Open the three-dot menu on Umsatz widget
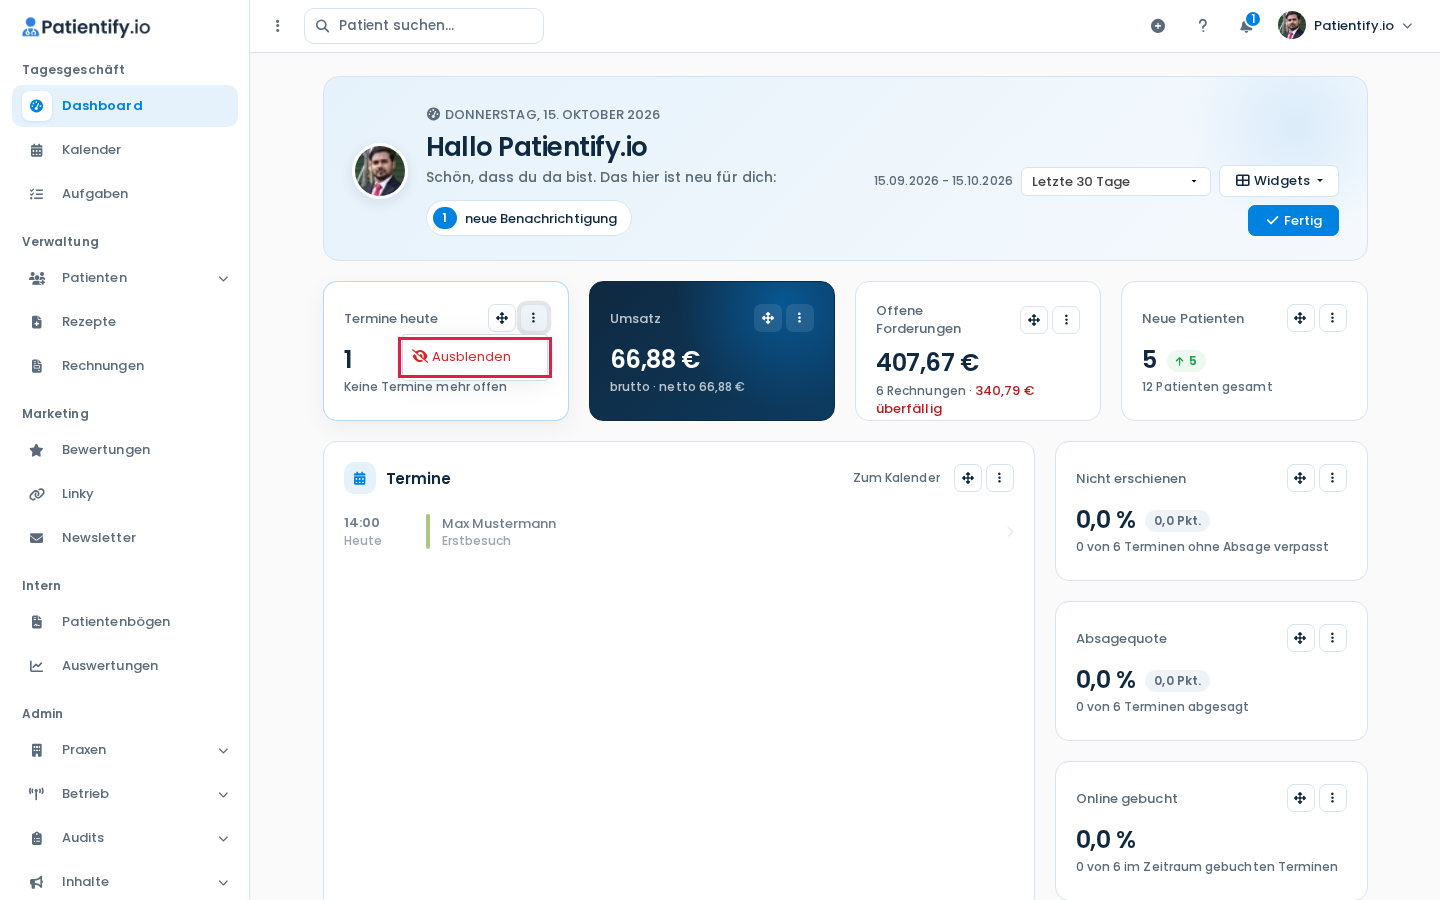This screenshot has height=900, width=1440. pyautogui.click(x=800, y=318)
